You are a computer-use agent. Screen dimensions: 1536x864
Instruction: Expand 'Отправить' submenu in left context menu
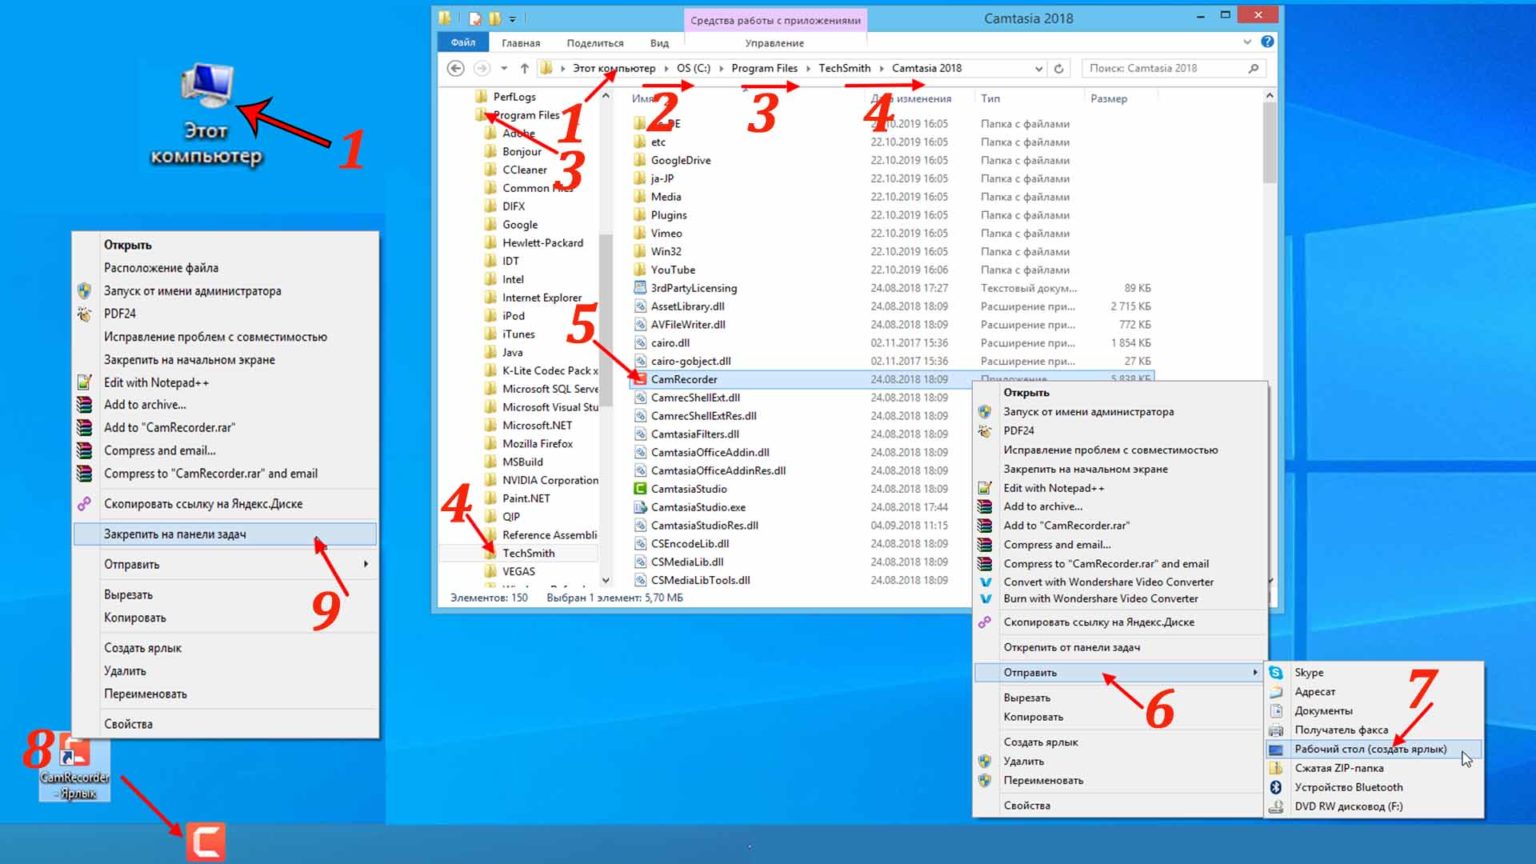(x=225, y=564)
